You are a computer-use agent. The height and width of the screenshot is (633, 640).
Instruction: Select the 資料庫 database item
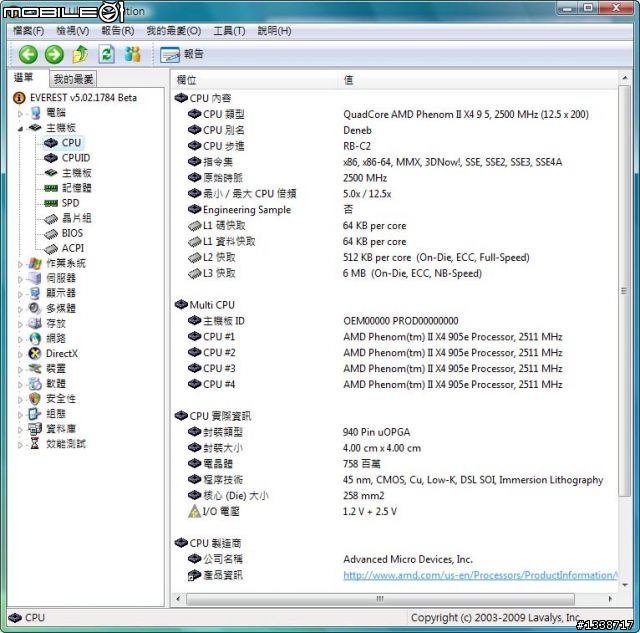[60, 429]
